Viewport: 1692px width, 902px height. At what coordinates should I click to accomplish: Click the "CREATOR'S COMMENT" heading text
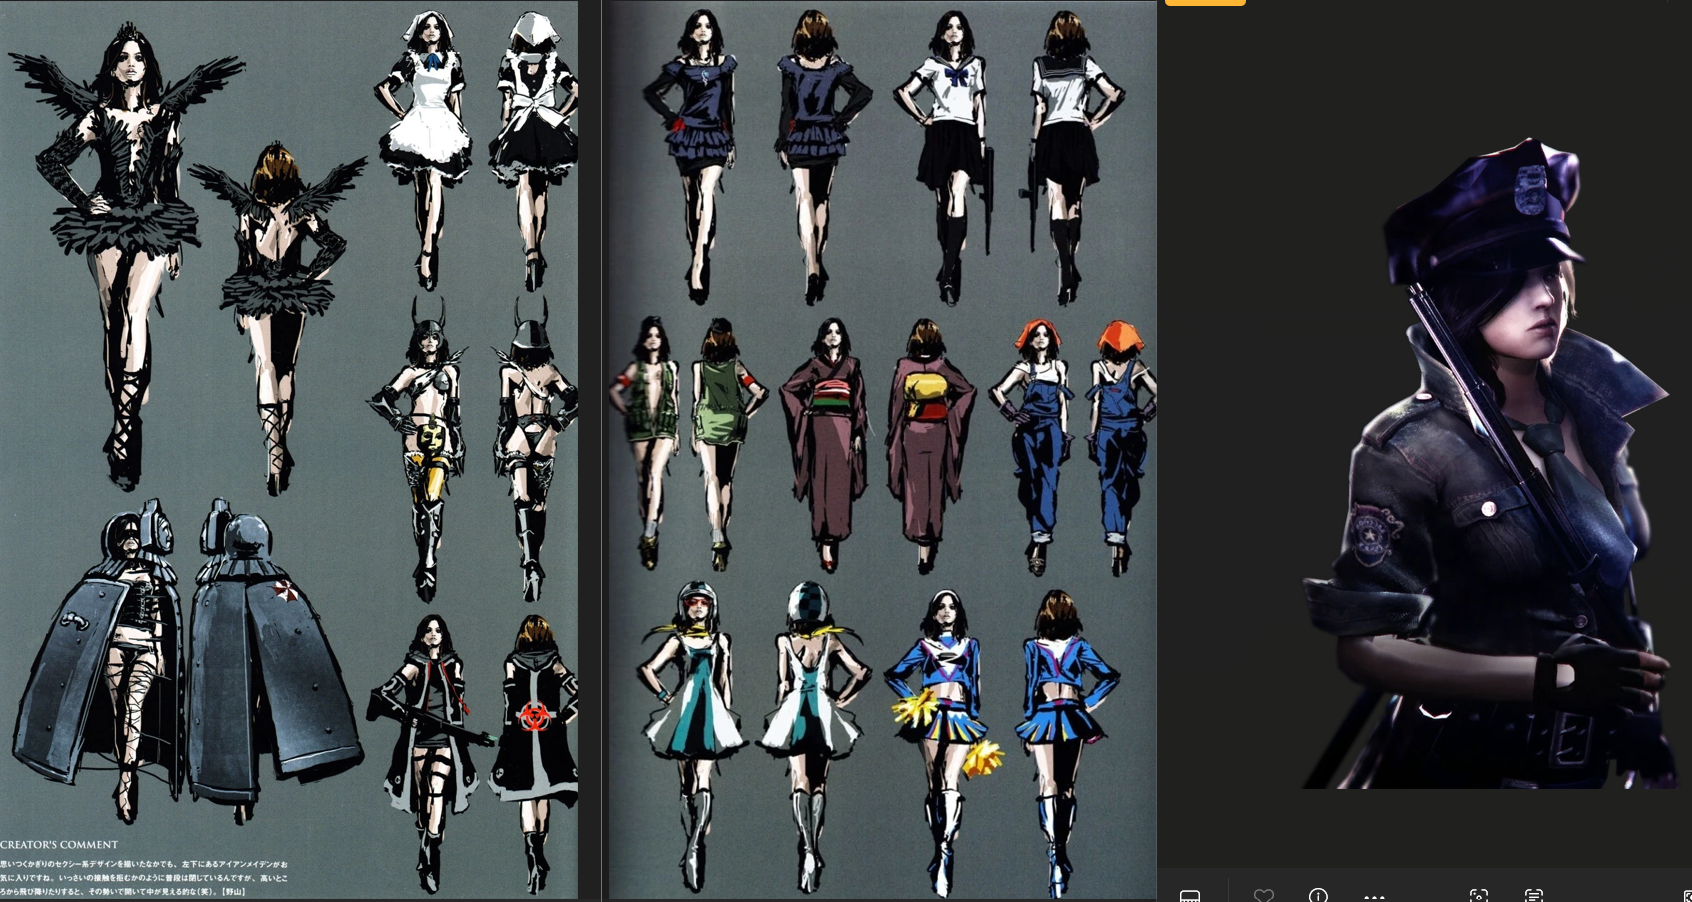pyautogui.click(x=59, y=845)
